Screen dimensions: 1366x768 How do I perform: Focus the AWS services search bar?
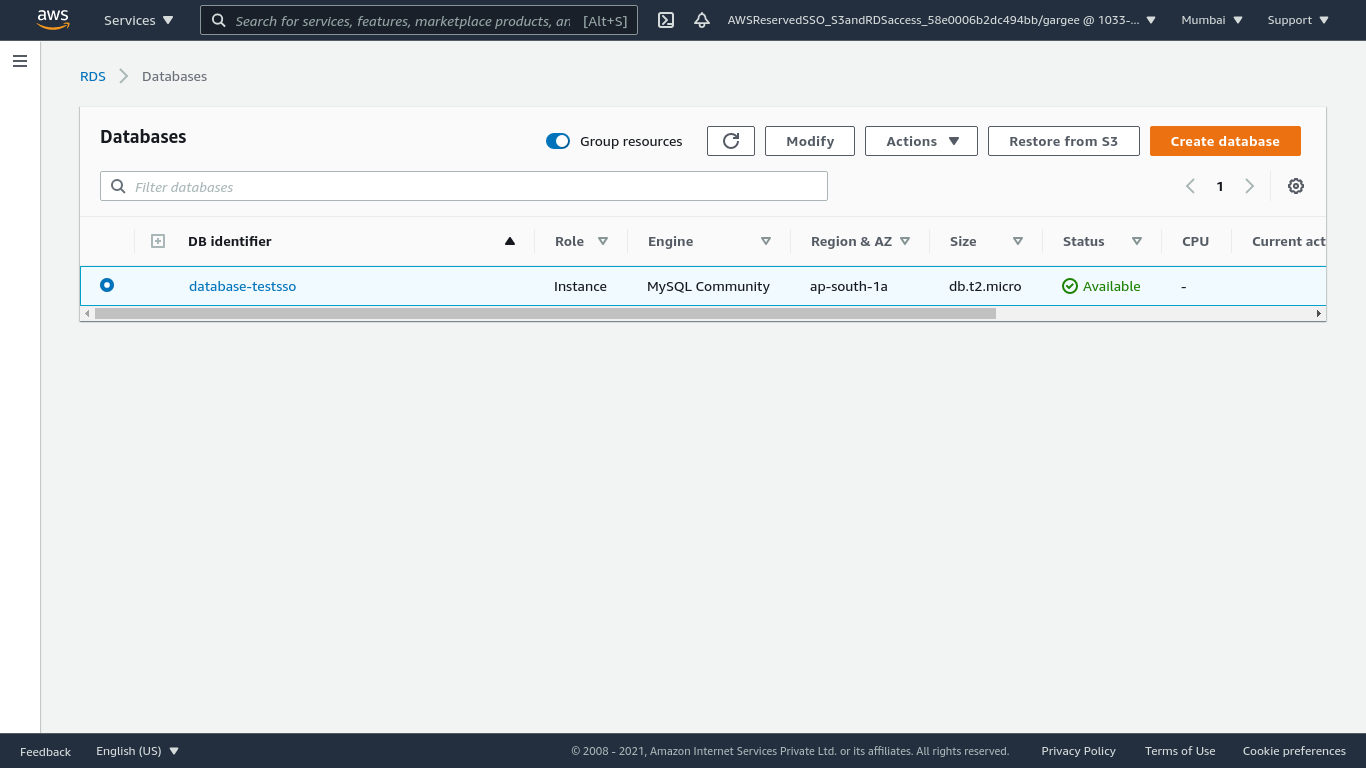pyautogui.click(x=419, y=20)
